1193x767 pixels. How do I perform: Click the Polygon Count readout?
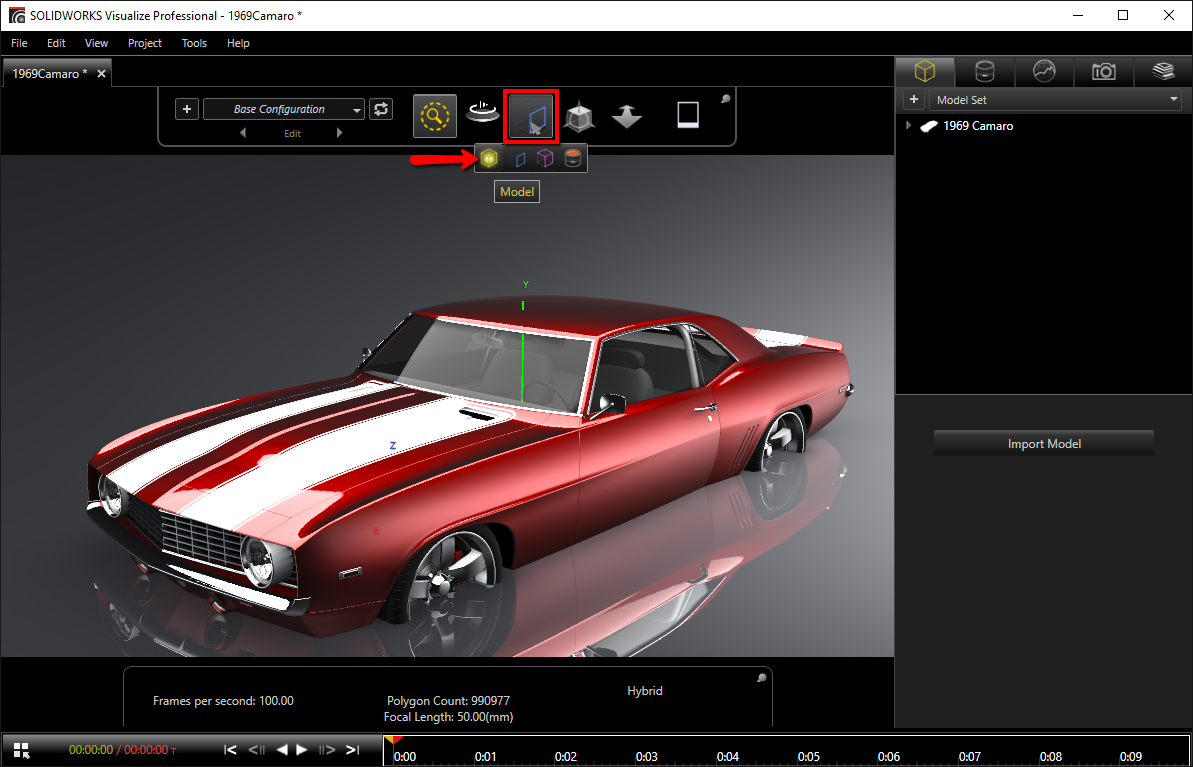[x=448, y=701]
